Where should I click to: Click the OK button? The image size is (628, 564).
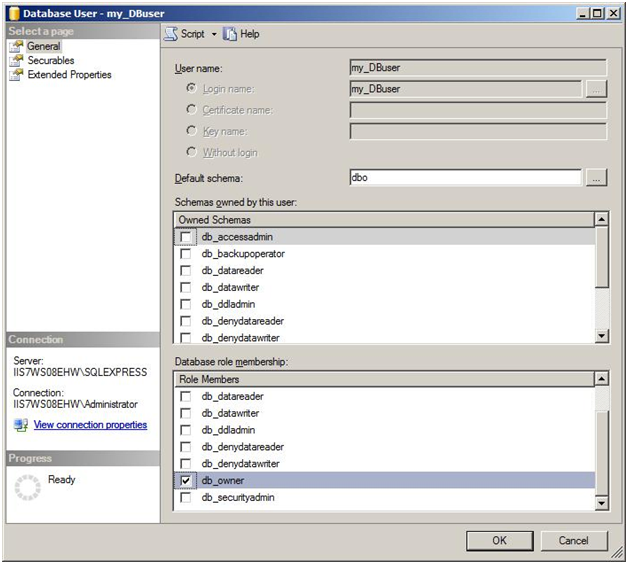[499, 541]
